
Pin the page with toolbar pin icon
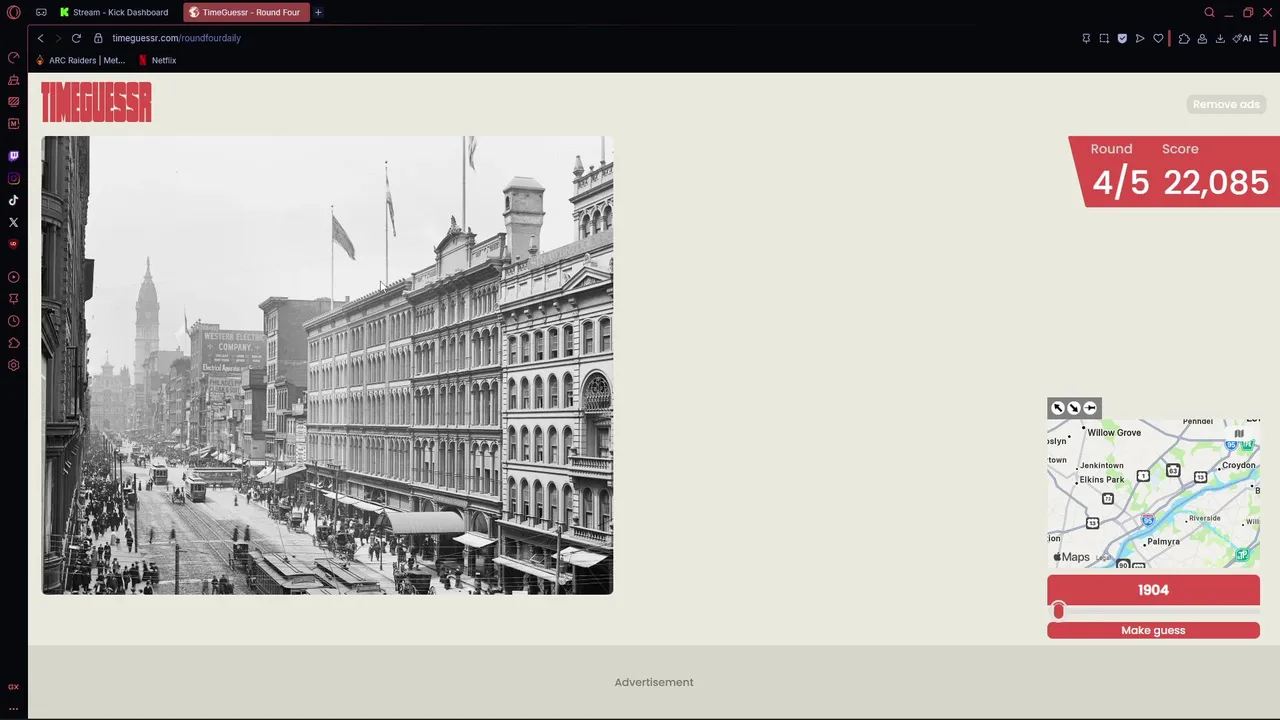1086,38
